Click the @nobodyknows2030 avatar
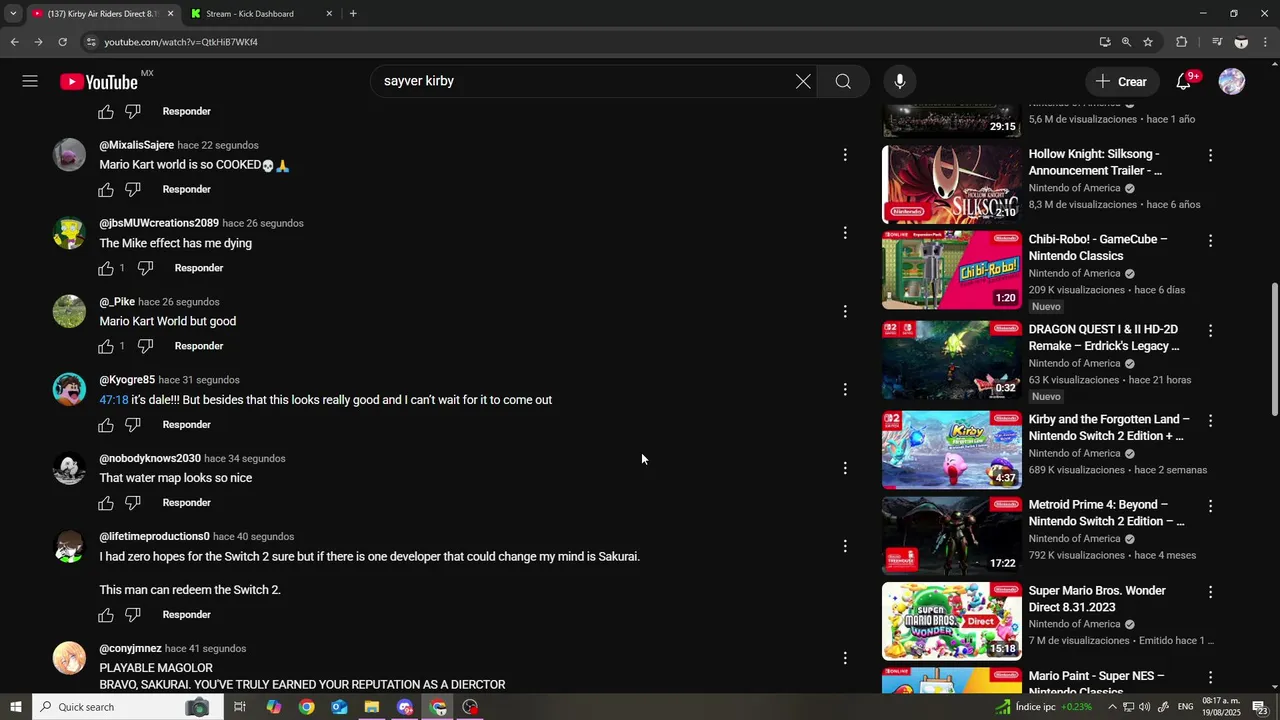The width and height of the screenshot is (1280, 720). point(69,468)
